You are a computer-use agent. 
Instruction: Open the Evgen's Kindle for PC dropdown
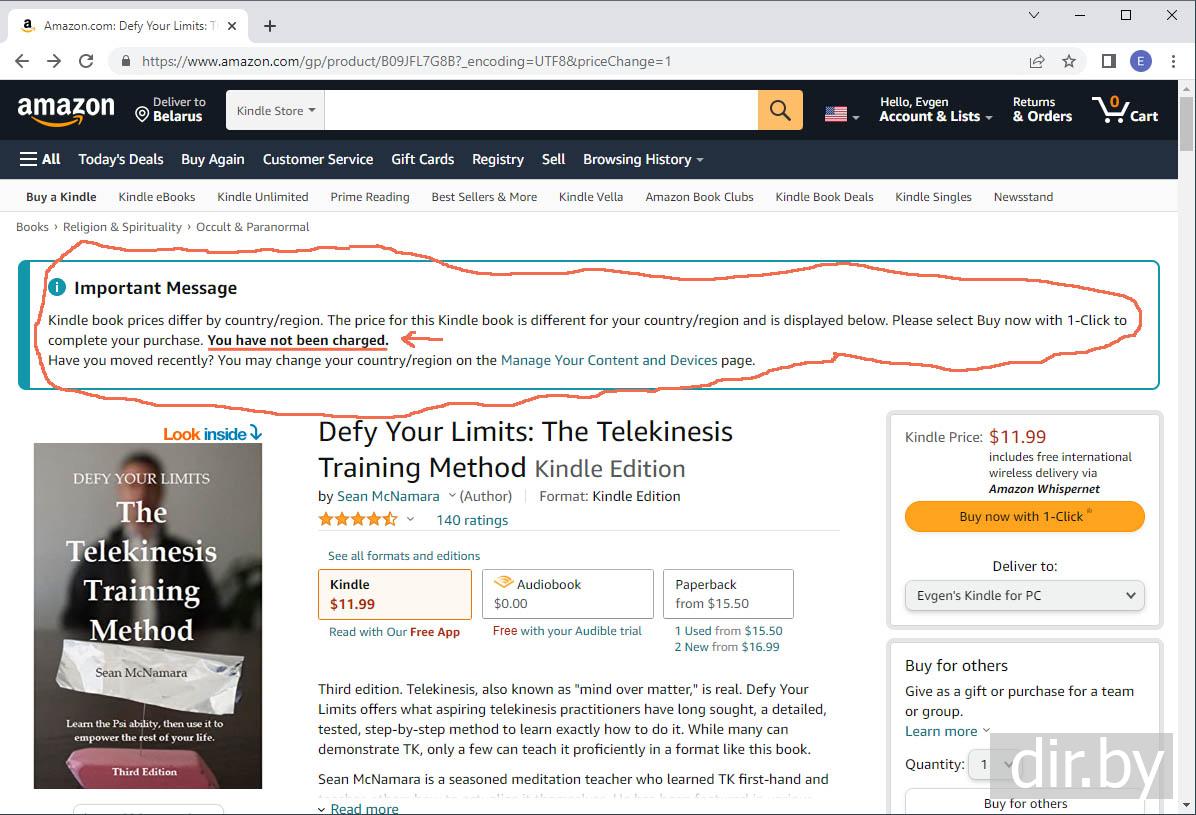(1024, 595)
